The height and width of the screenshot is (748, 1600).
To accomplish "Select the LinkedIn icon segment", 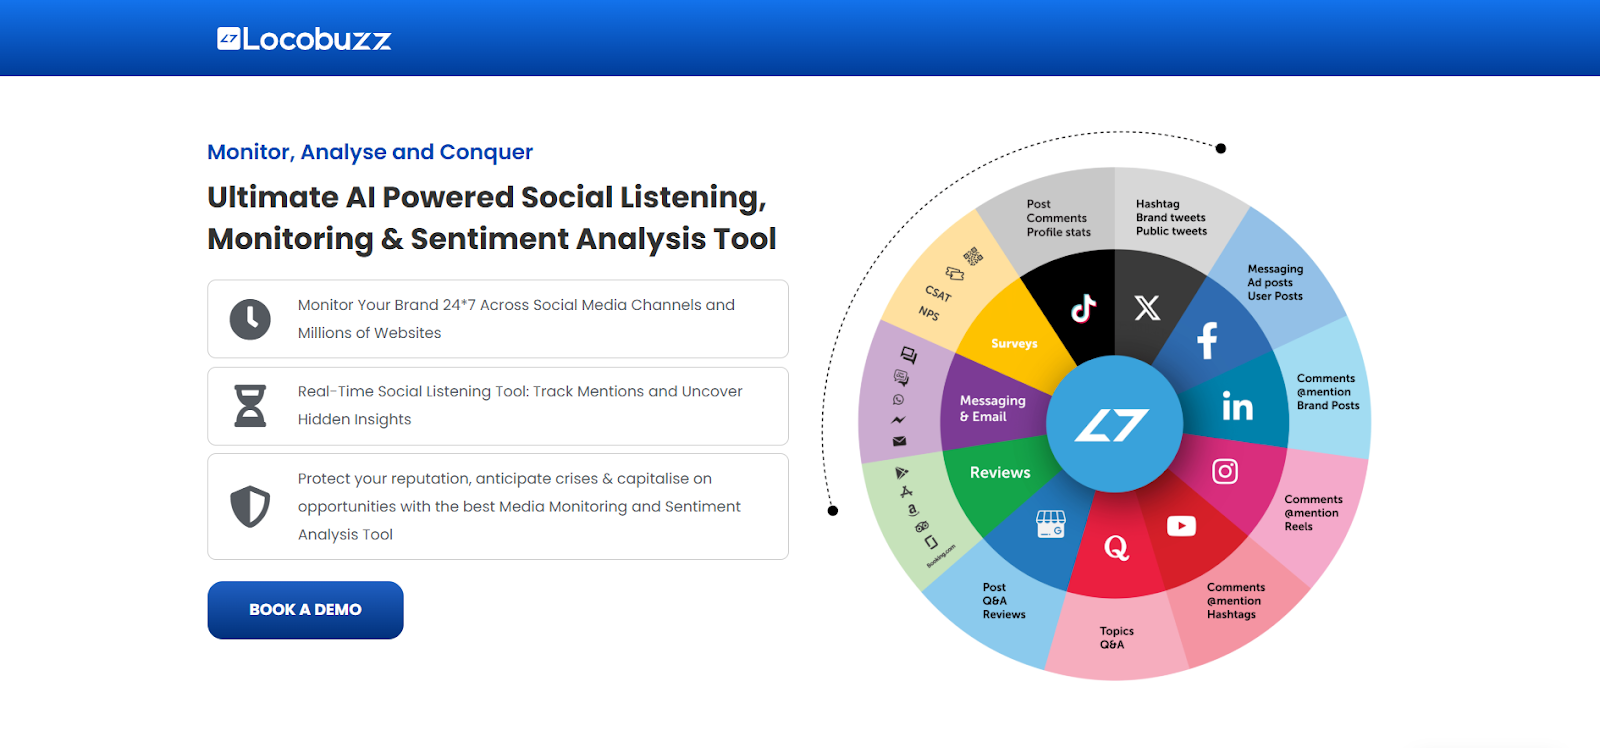I will pos(1237,406).
